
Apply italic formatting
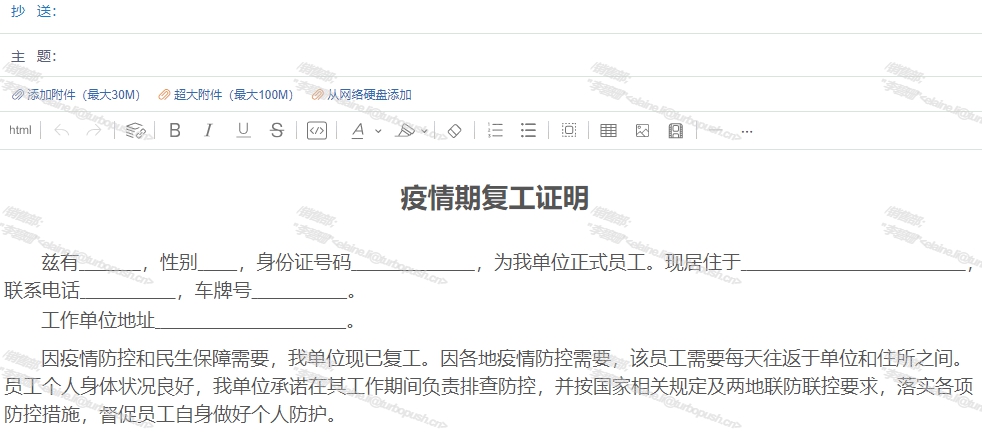tap(208, 130)
